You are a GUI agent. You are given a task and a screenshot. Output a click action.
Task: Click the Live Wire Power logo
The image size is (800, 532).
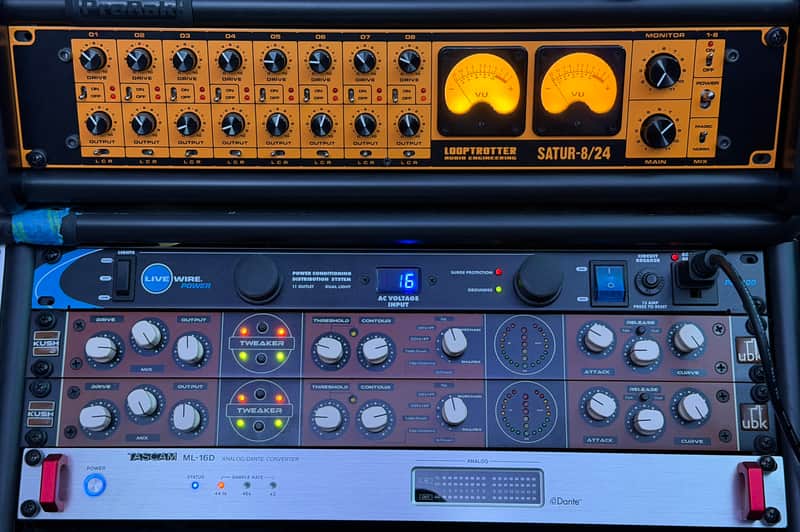pos(175,279)
